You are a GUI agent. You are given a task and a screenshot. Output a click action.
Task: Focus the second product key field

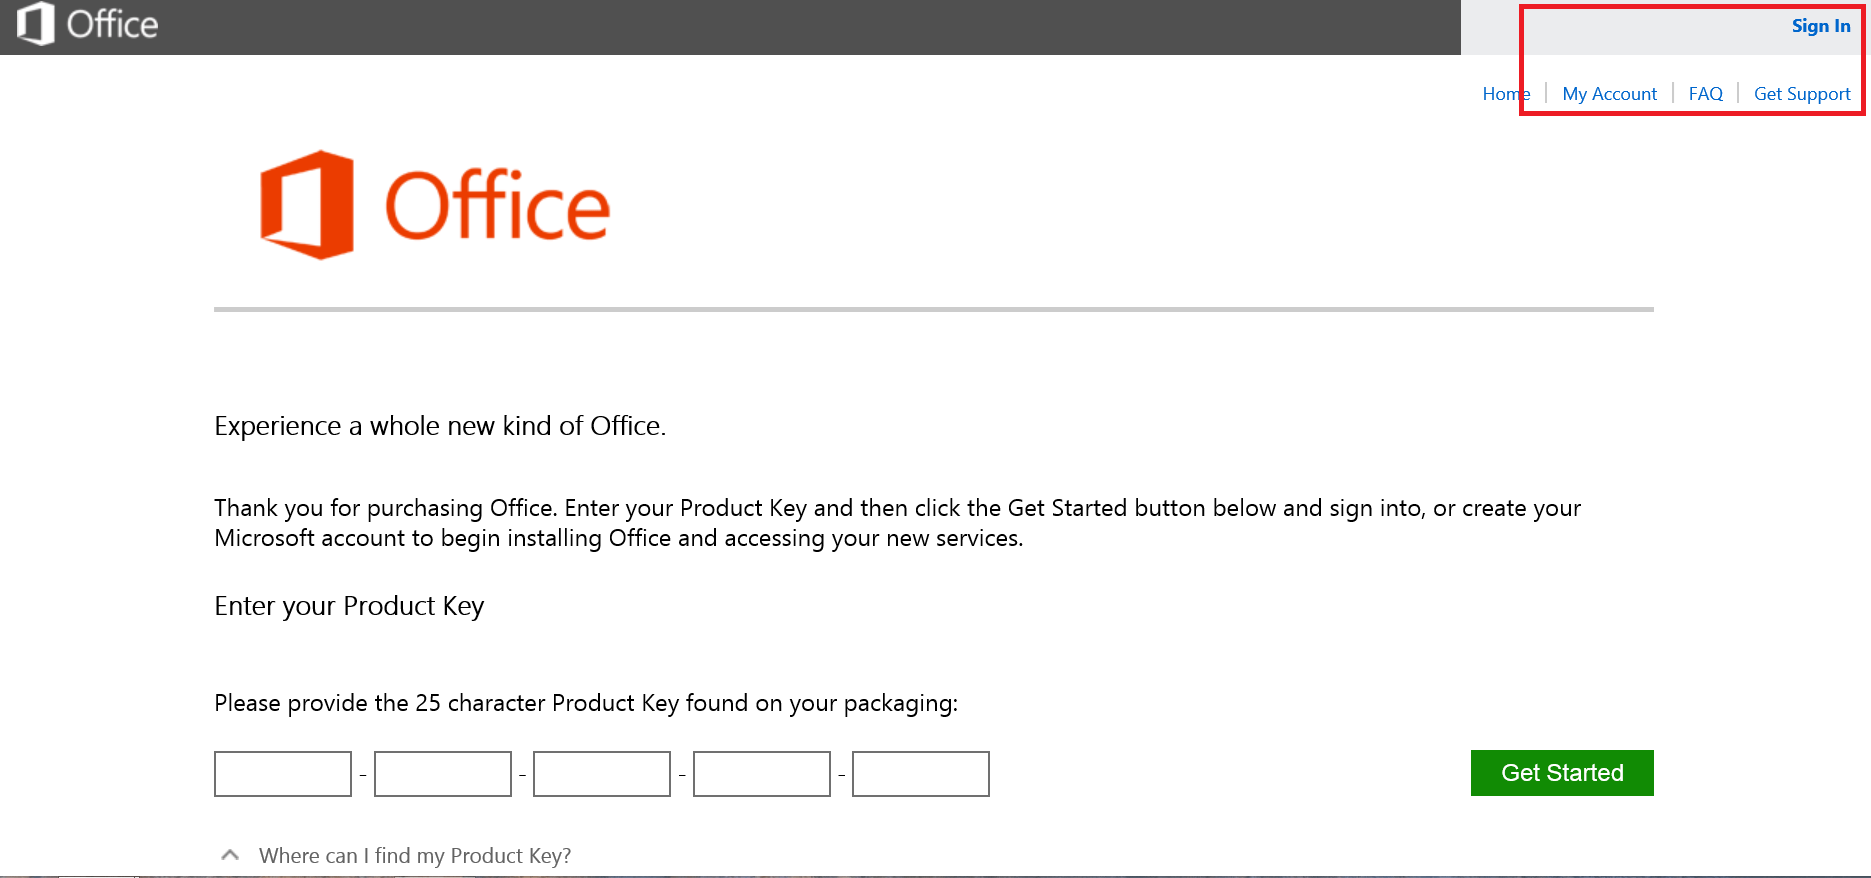(443, 774)
